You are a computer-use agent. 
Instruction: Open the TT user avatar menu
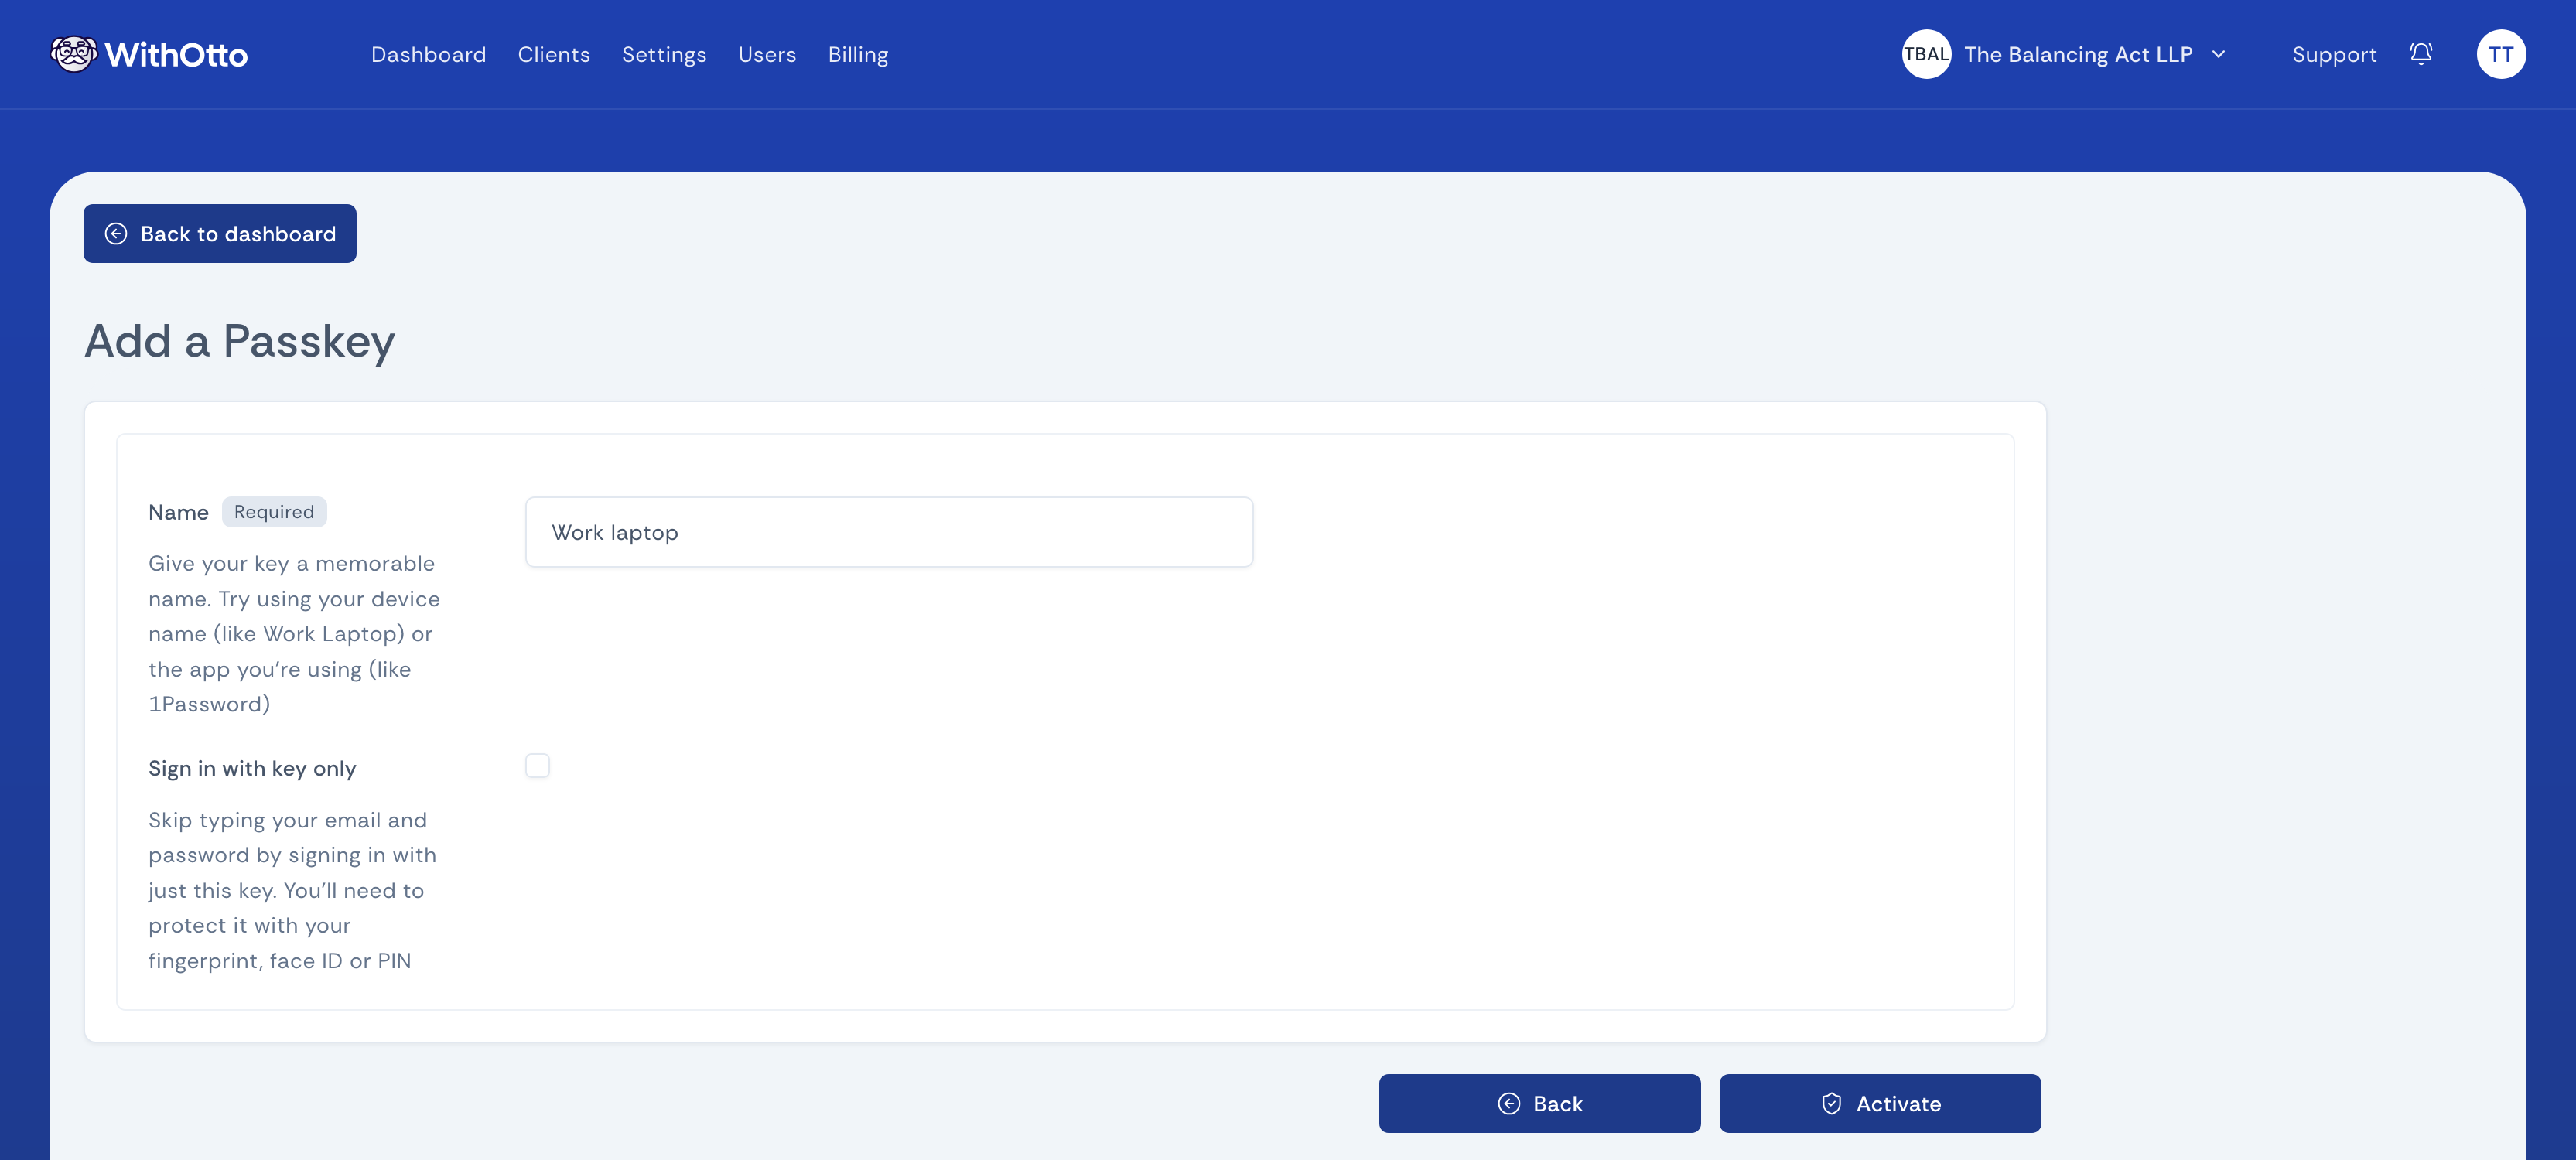(x=2500, y=54)
